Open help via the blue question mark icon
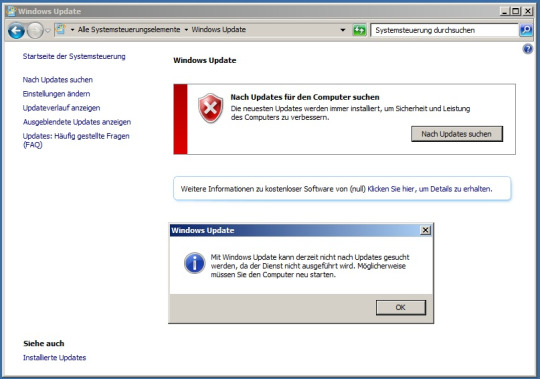540x379 pixels. pos(528,49)
